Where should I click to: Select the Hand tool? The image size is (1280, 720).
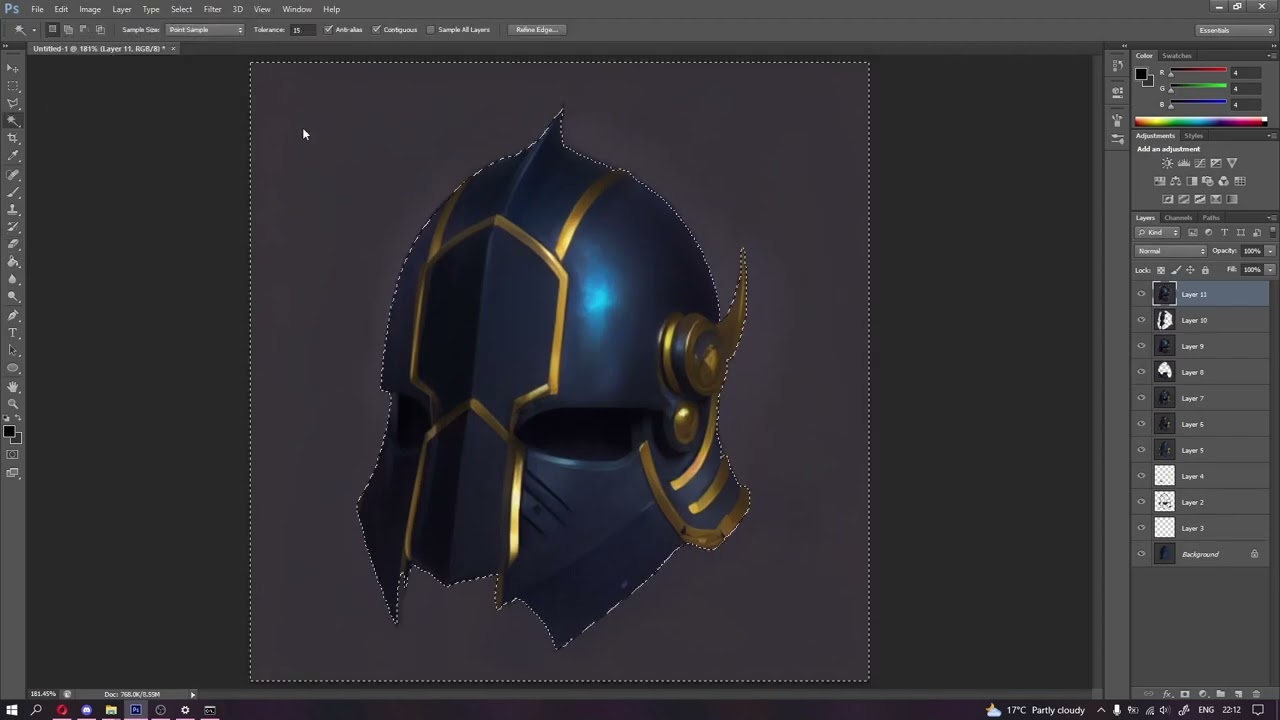13,387
